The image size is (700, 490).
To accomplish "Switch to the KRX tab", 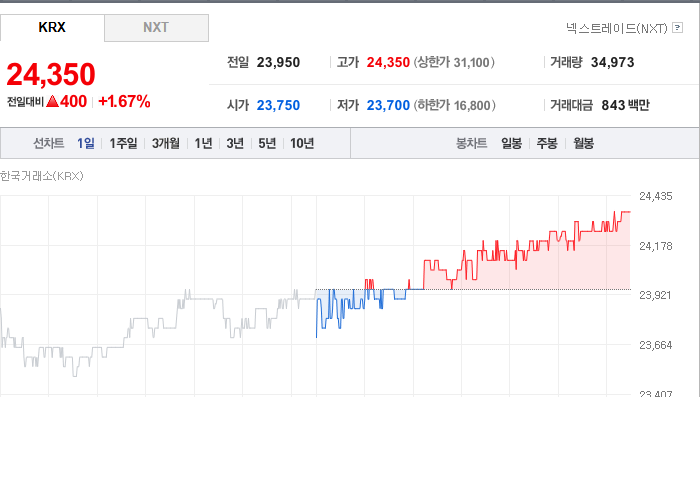I will (x=52, y=28).
